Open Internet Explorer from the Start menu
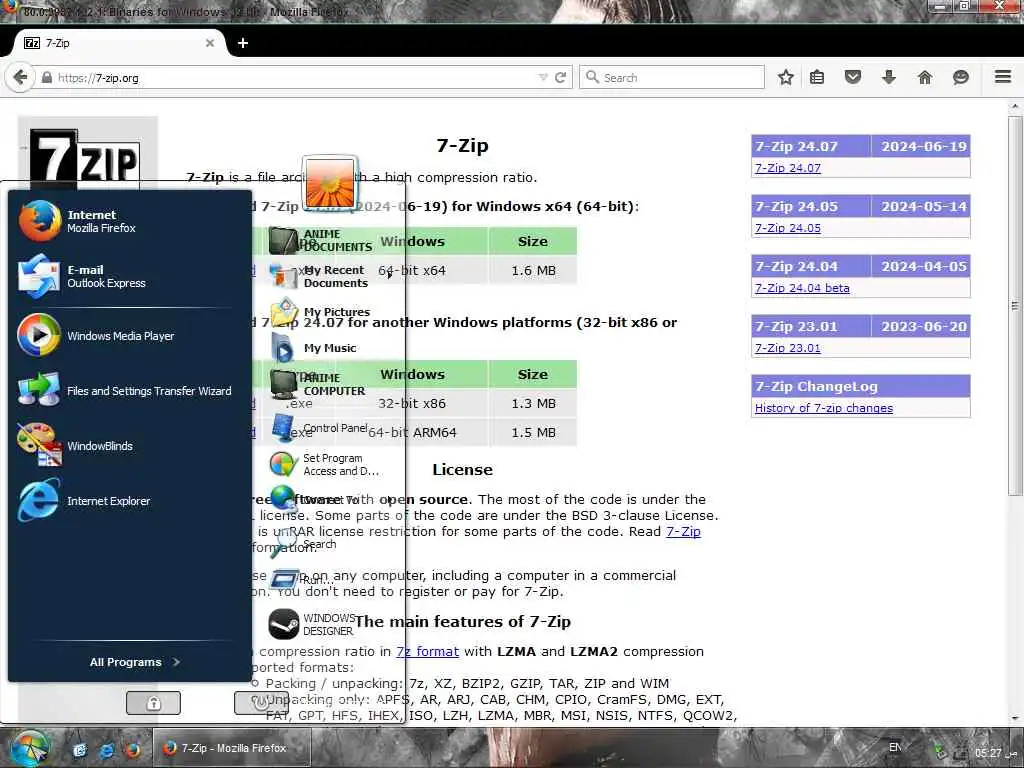 coord(84,501)
